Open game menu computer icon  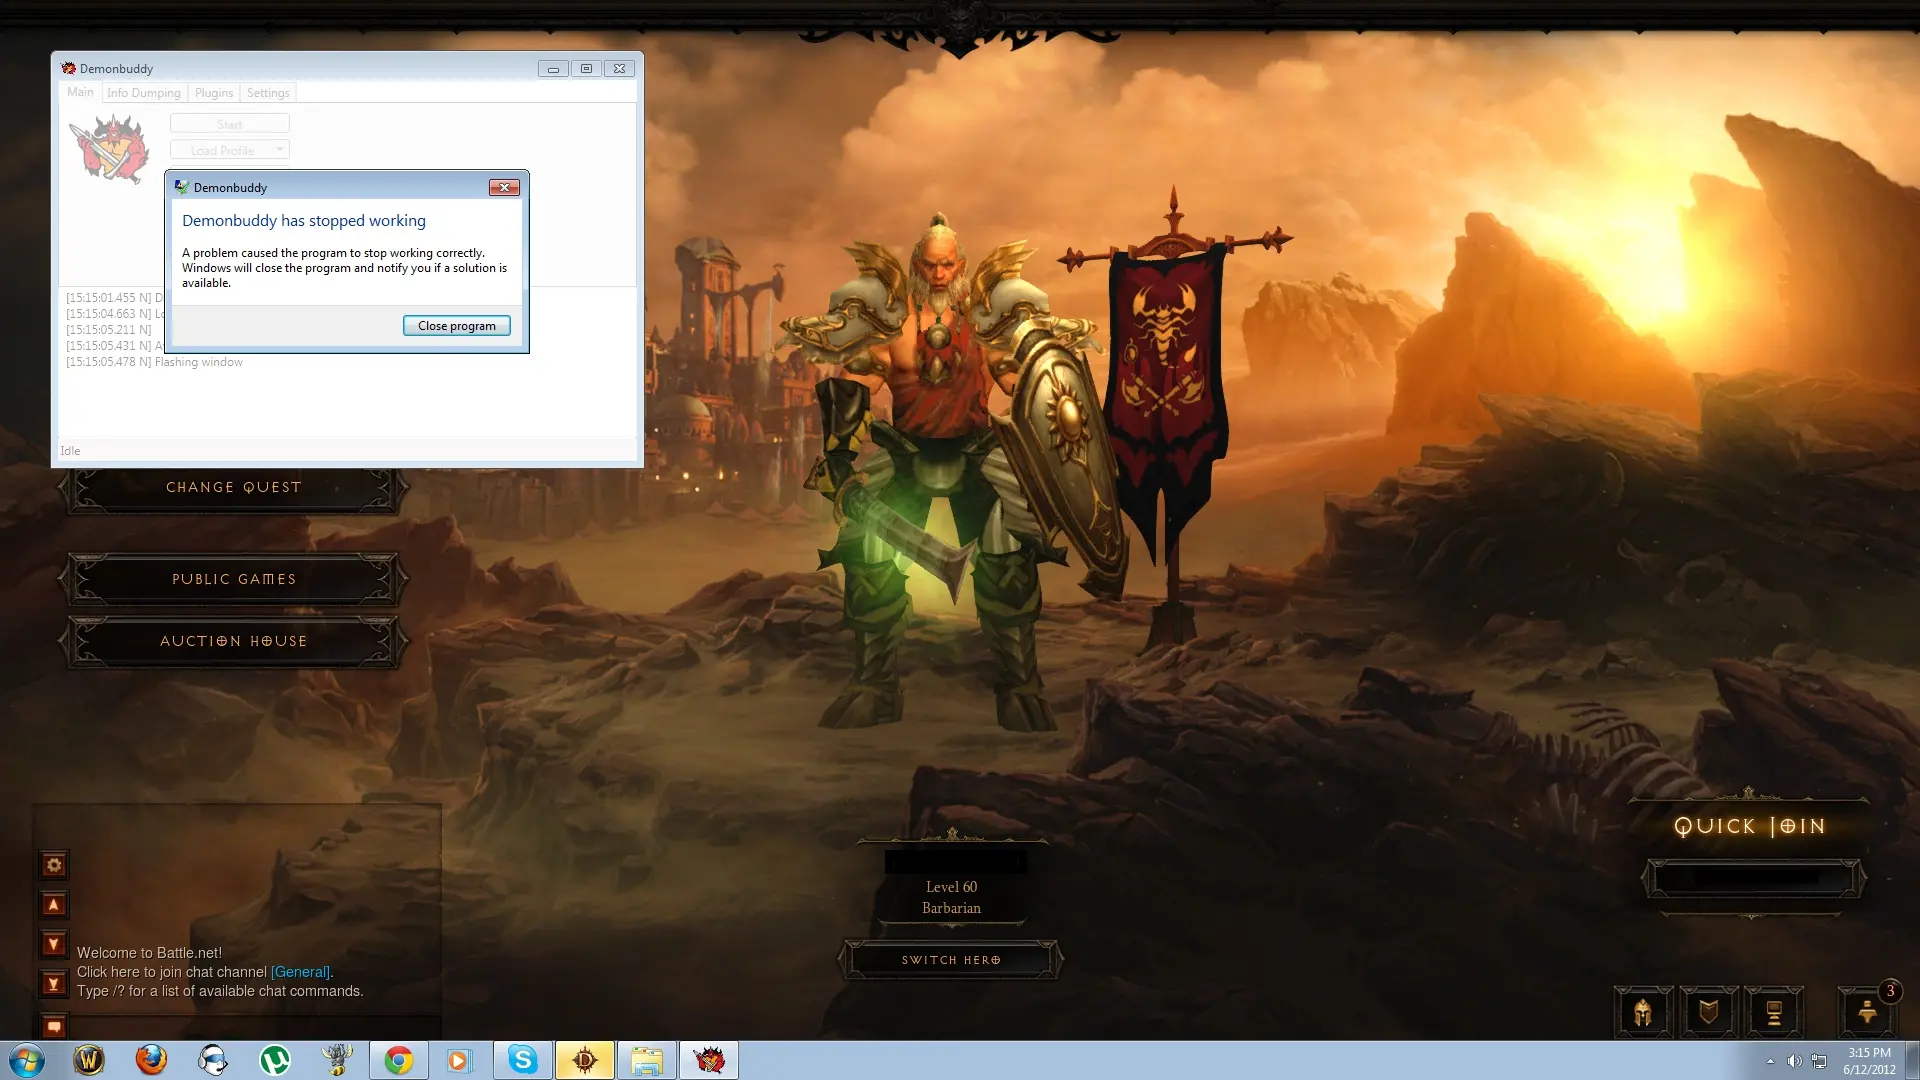(x=1774, y=1013)
